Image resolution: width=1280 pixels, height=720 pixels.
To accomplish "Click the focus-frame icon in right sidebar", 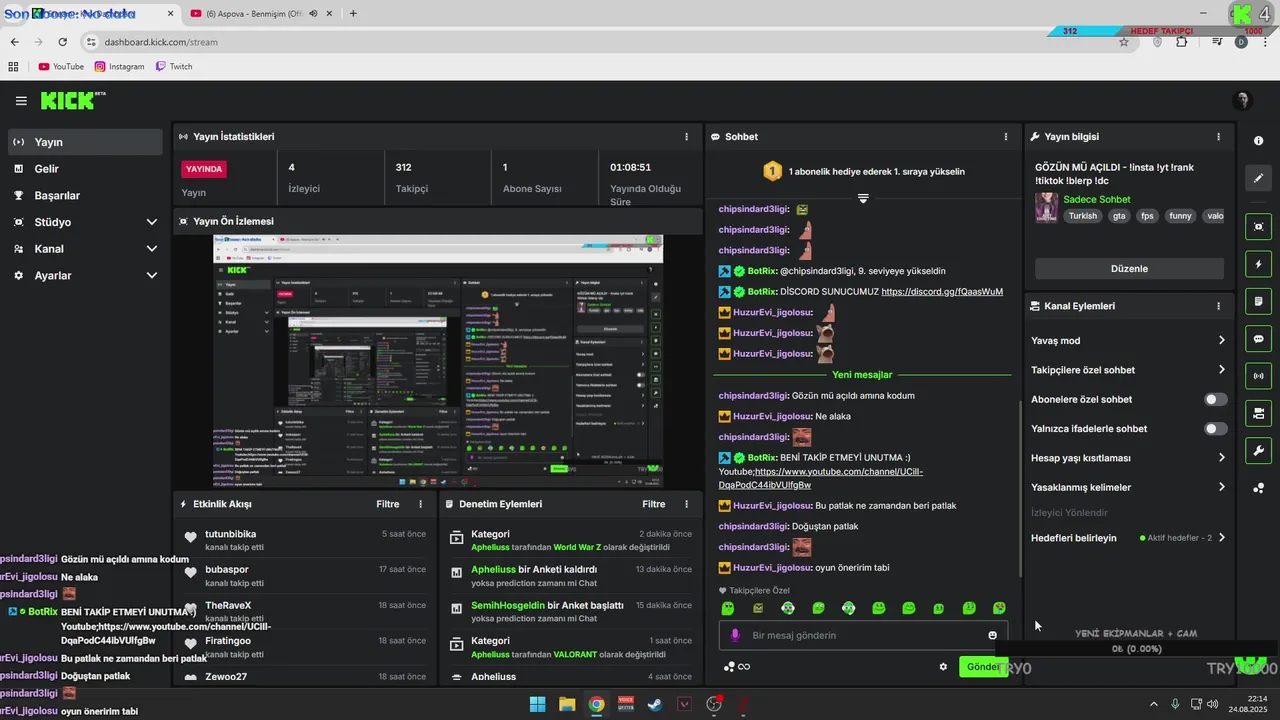I will (x=1258, y=227).
